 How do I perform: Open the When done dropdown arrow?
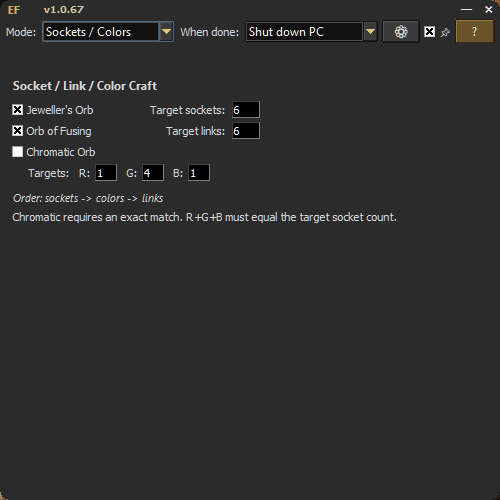370,32
